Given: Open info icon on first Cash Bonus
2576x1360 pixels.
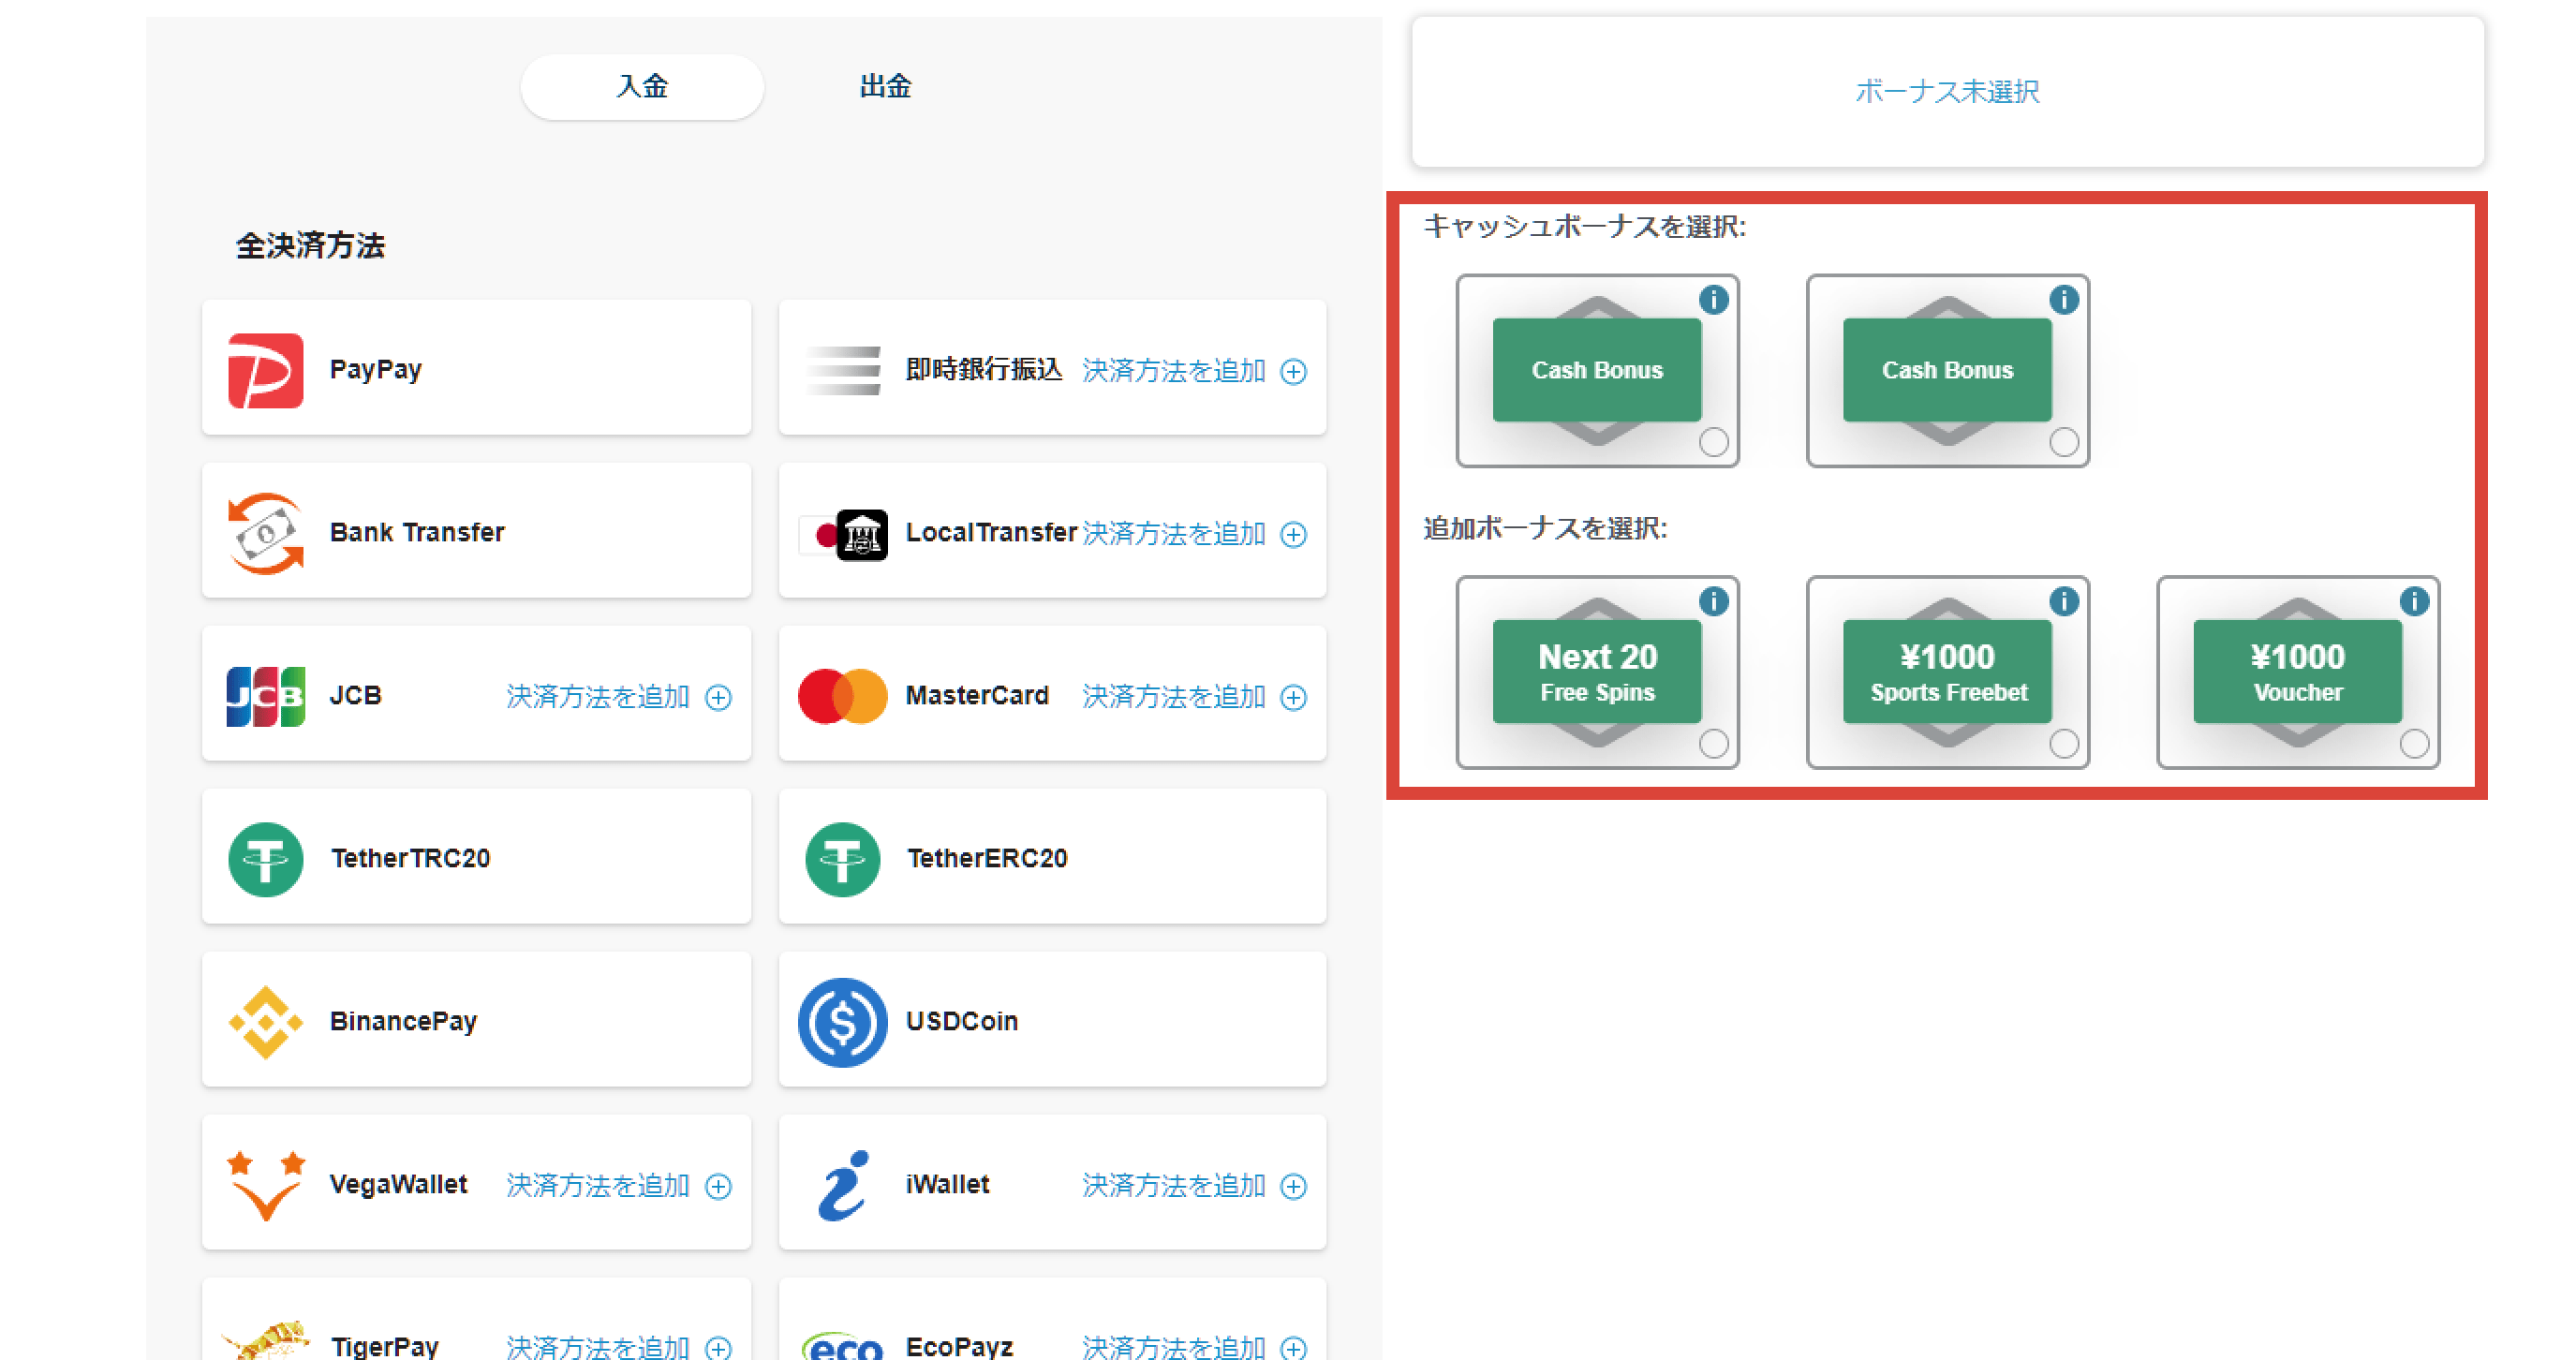Looking at the screenshot, I should click(x=1713, y=299).
